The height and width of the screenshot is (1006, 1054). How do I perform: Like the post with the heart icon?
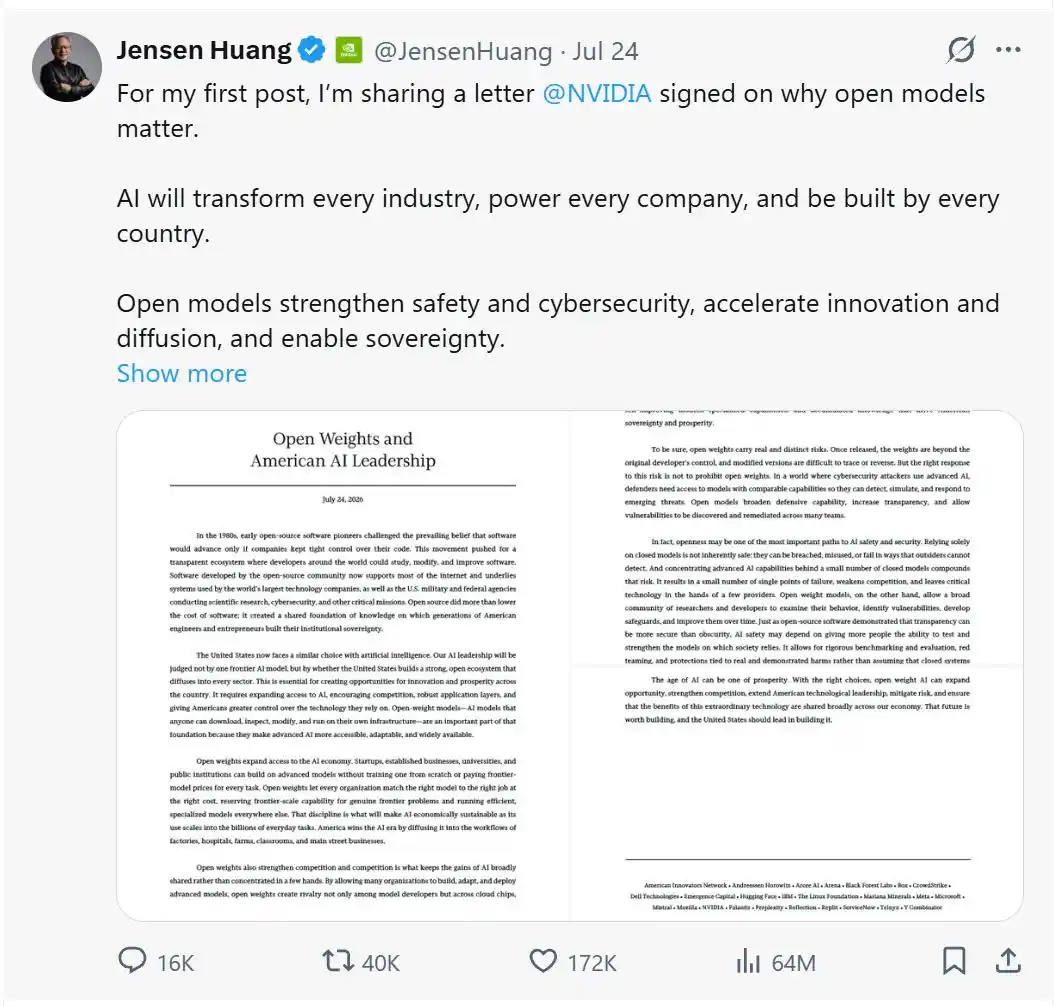click(x=543, y=960)
